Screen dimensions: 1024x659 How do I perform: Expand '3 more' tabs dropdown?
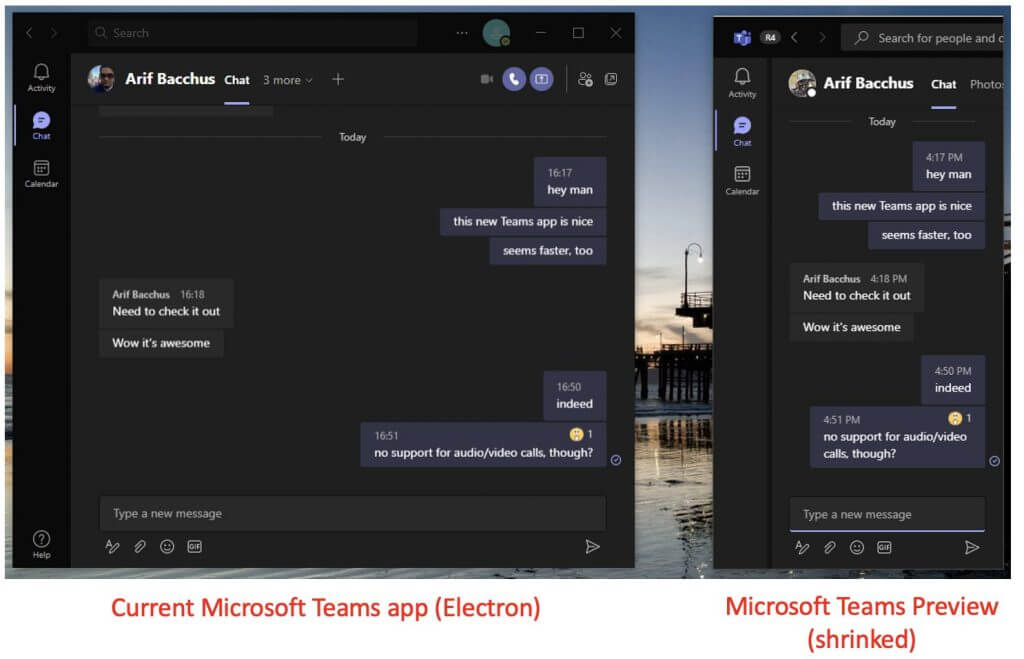pyautogui.click(x=288, y=80)
